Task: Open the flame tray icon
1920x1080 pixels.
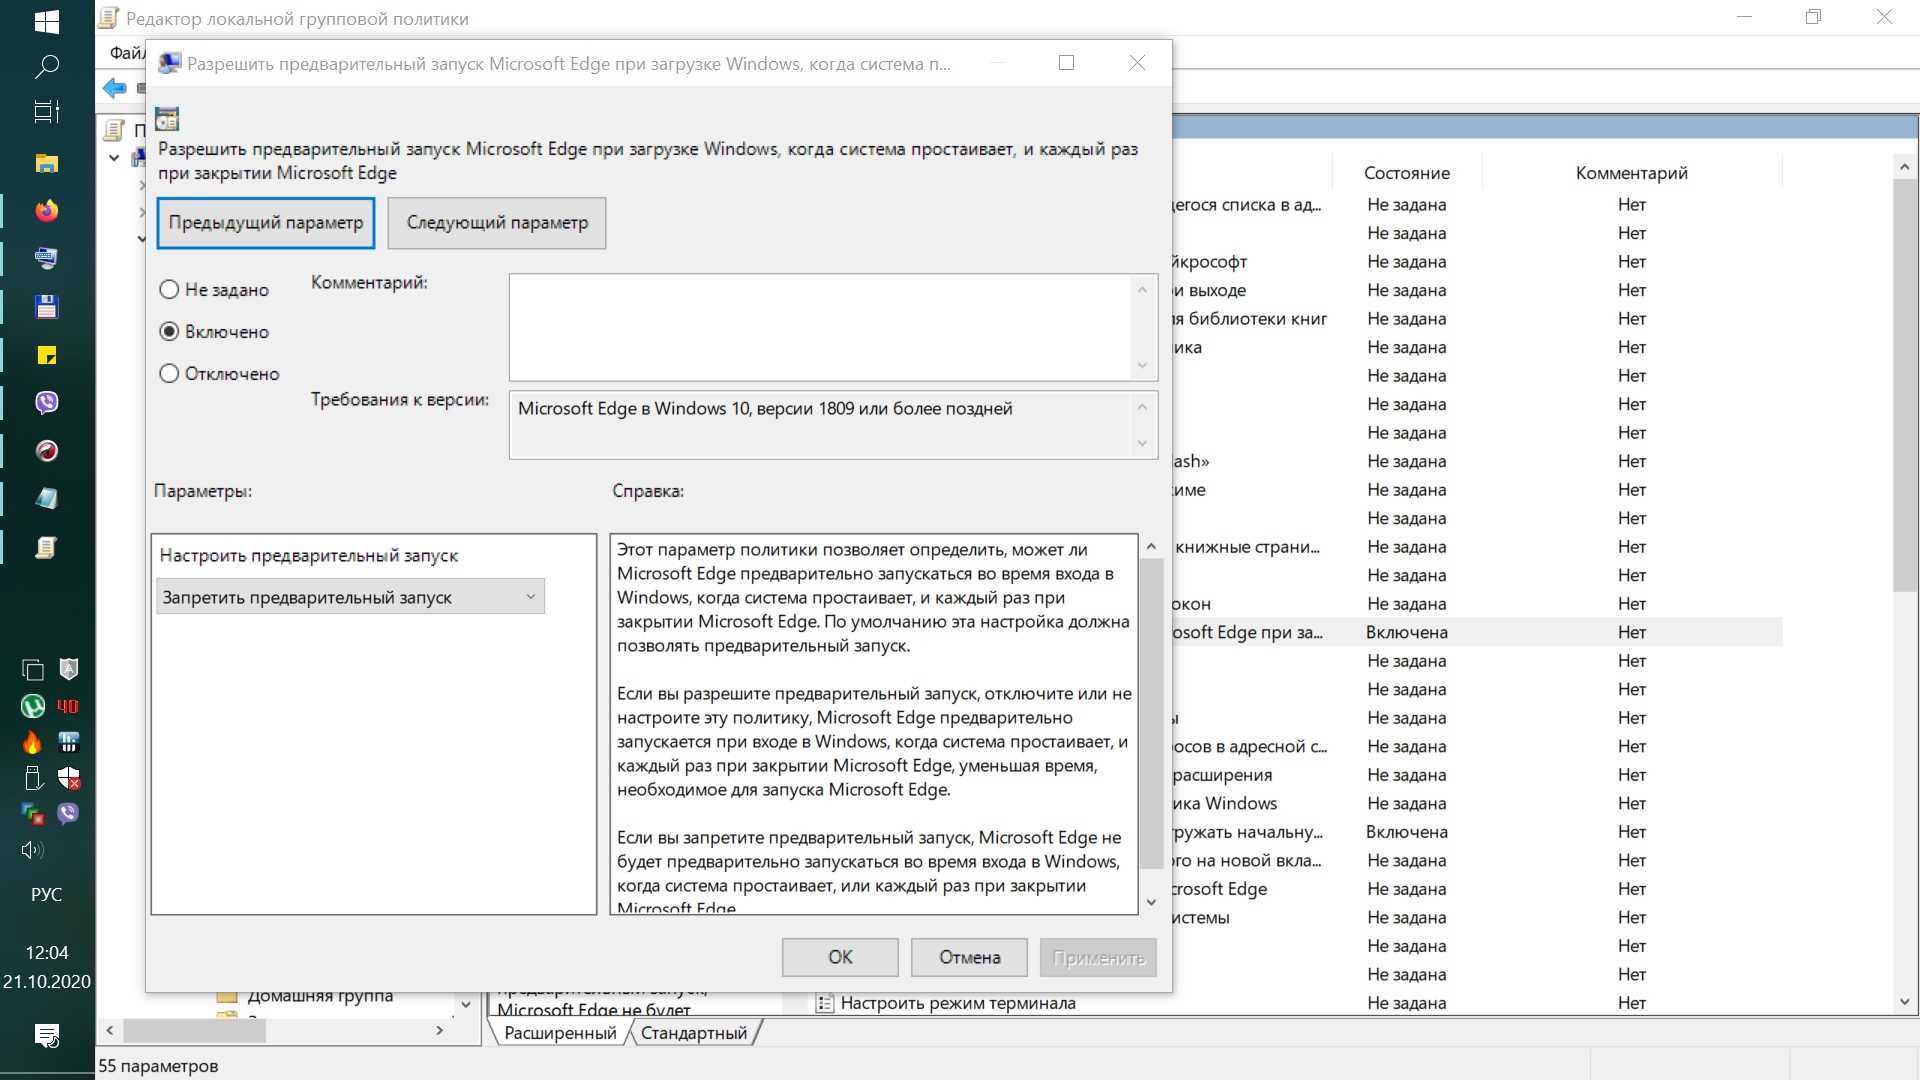Action: (32, 742)
